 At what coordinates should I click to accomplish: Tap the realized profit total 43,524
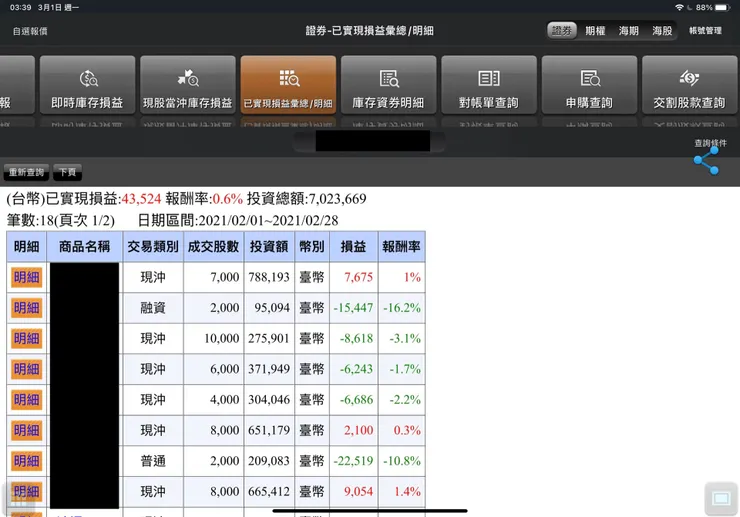[x=142, y=199]
